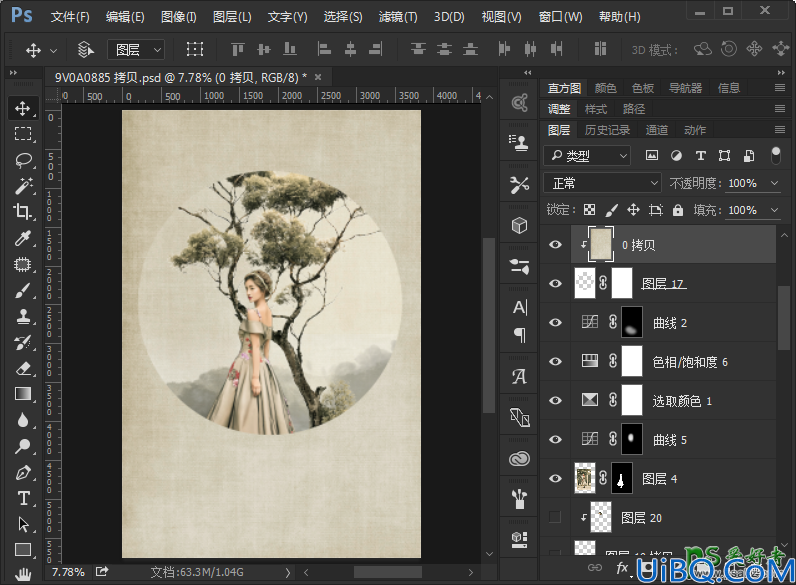Viewport: 796px width, 585px height.
Task: Open the Paragraph panel icon
Action: [519, 335]
